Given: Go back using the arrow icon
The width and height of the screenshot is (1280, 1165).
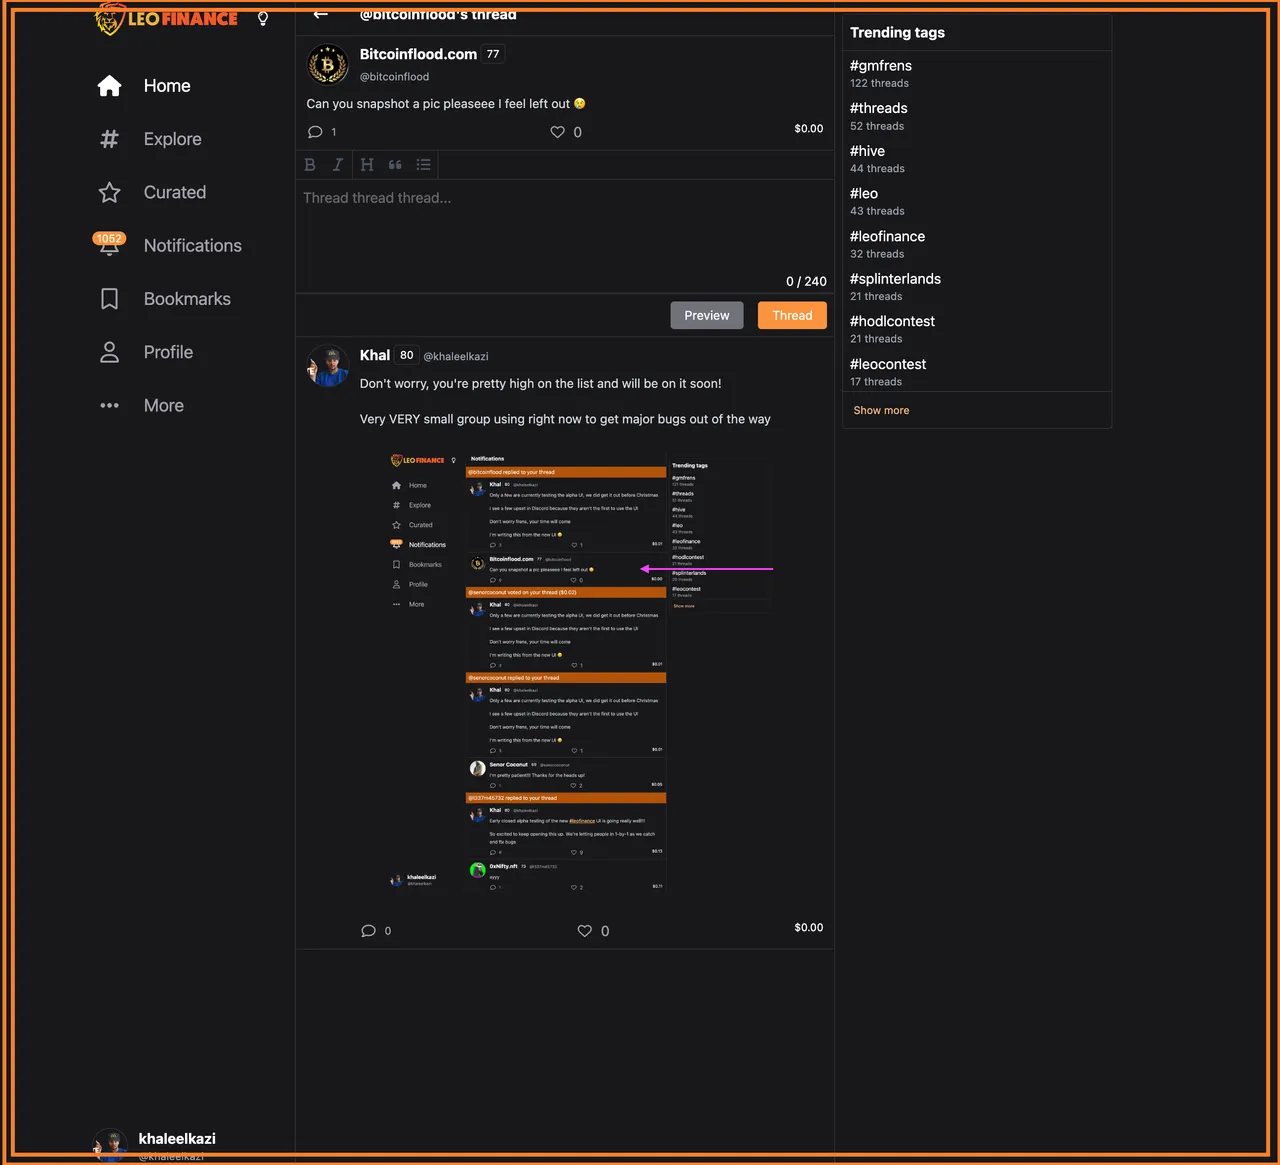Looking at the screenshot, I should point(320,14).
